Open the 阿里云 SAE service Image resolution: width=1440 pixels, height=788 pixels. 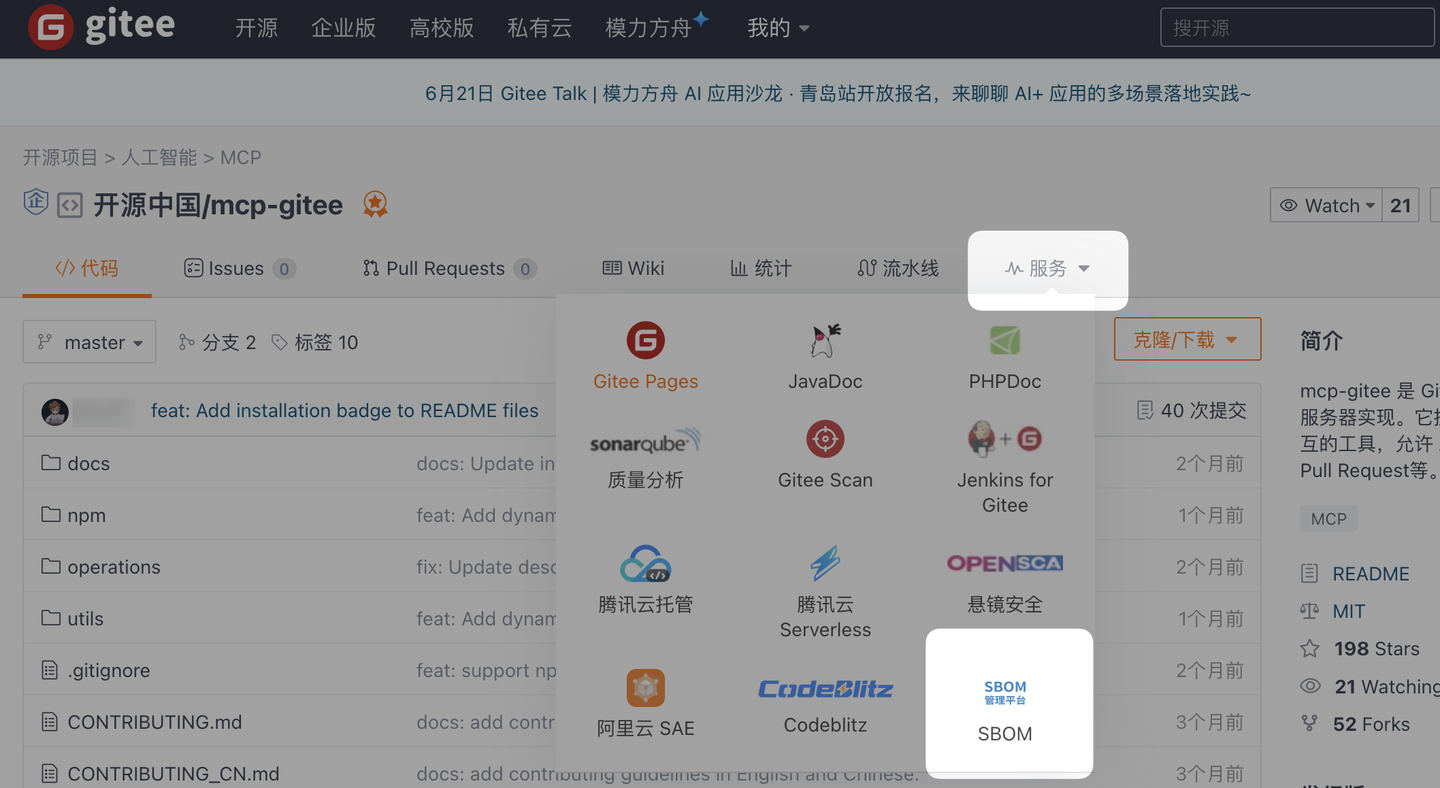pyautogui.click(x=645, y=703)
